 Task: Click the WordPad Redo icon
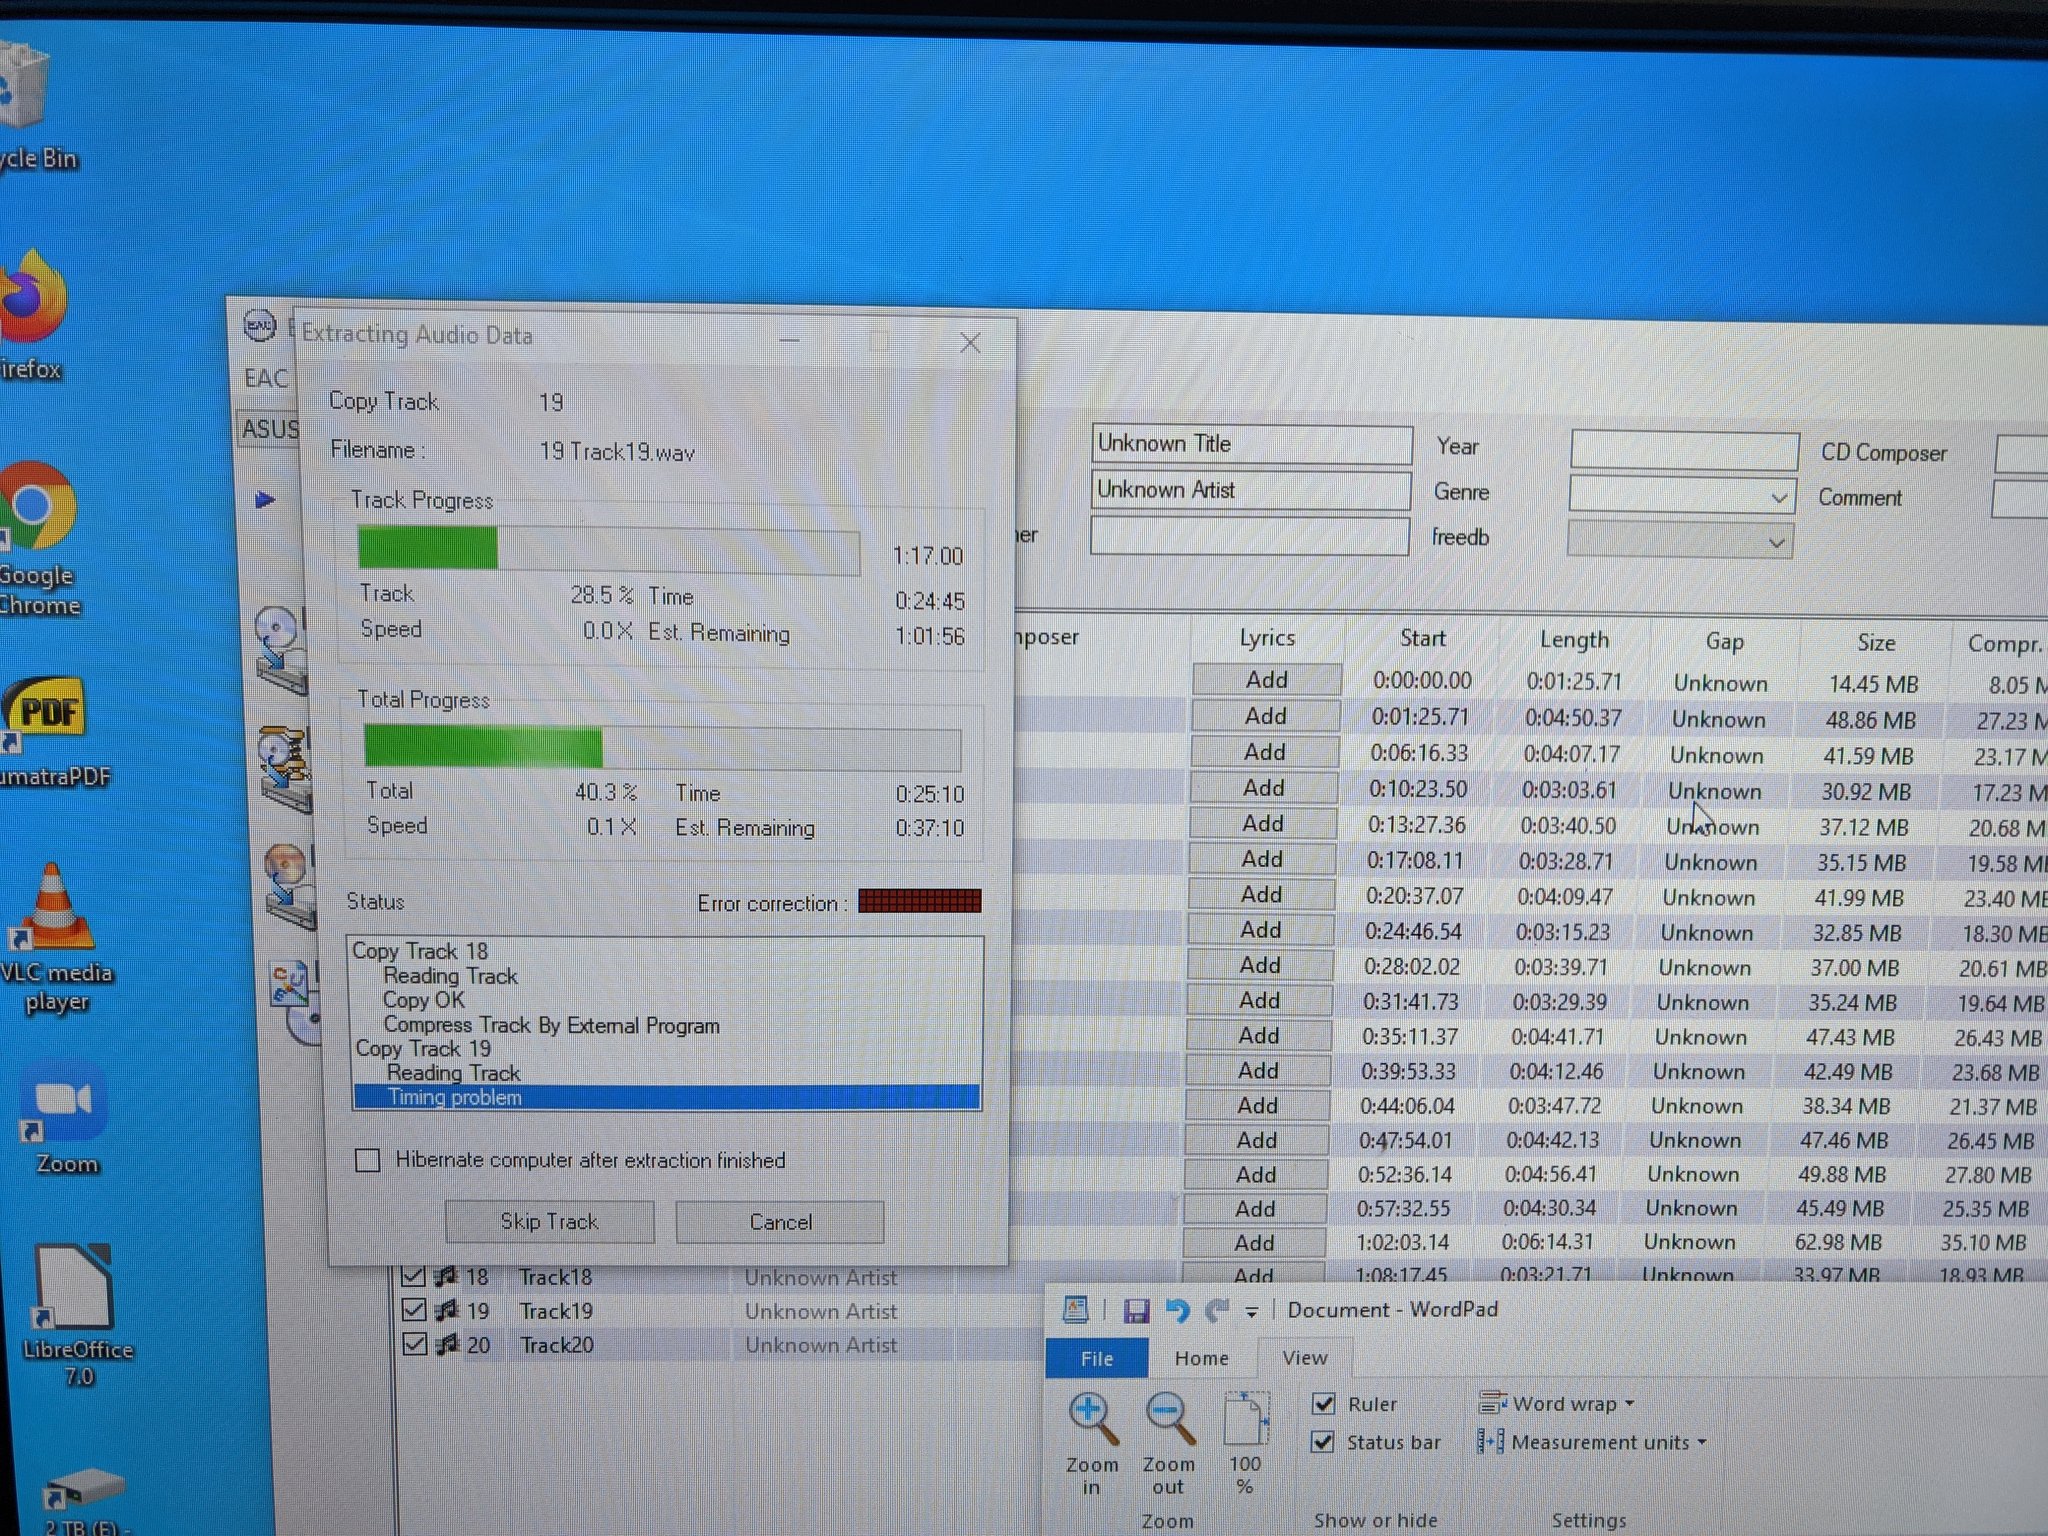pyautogui.click(x=1216, y=1310)
